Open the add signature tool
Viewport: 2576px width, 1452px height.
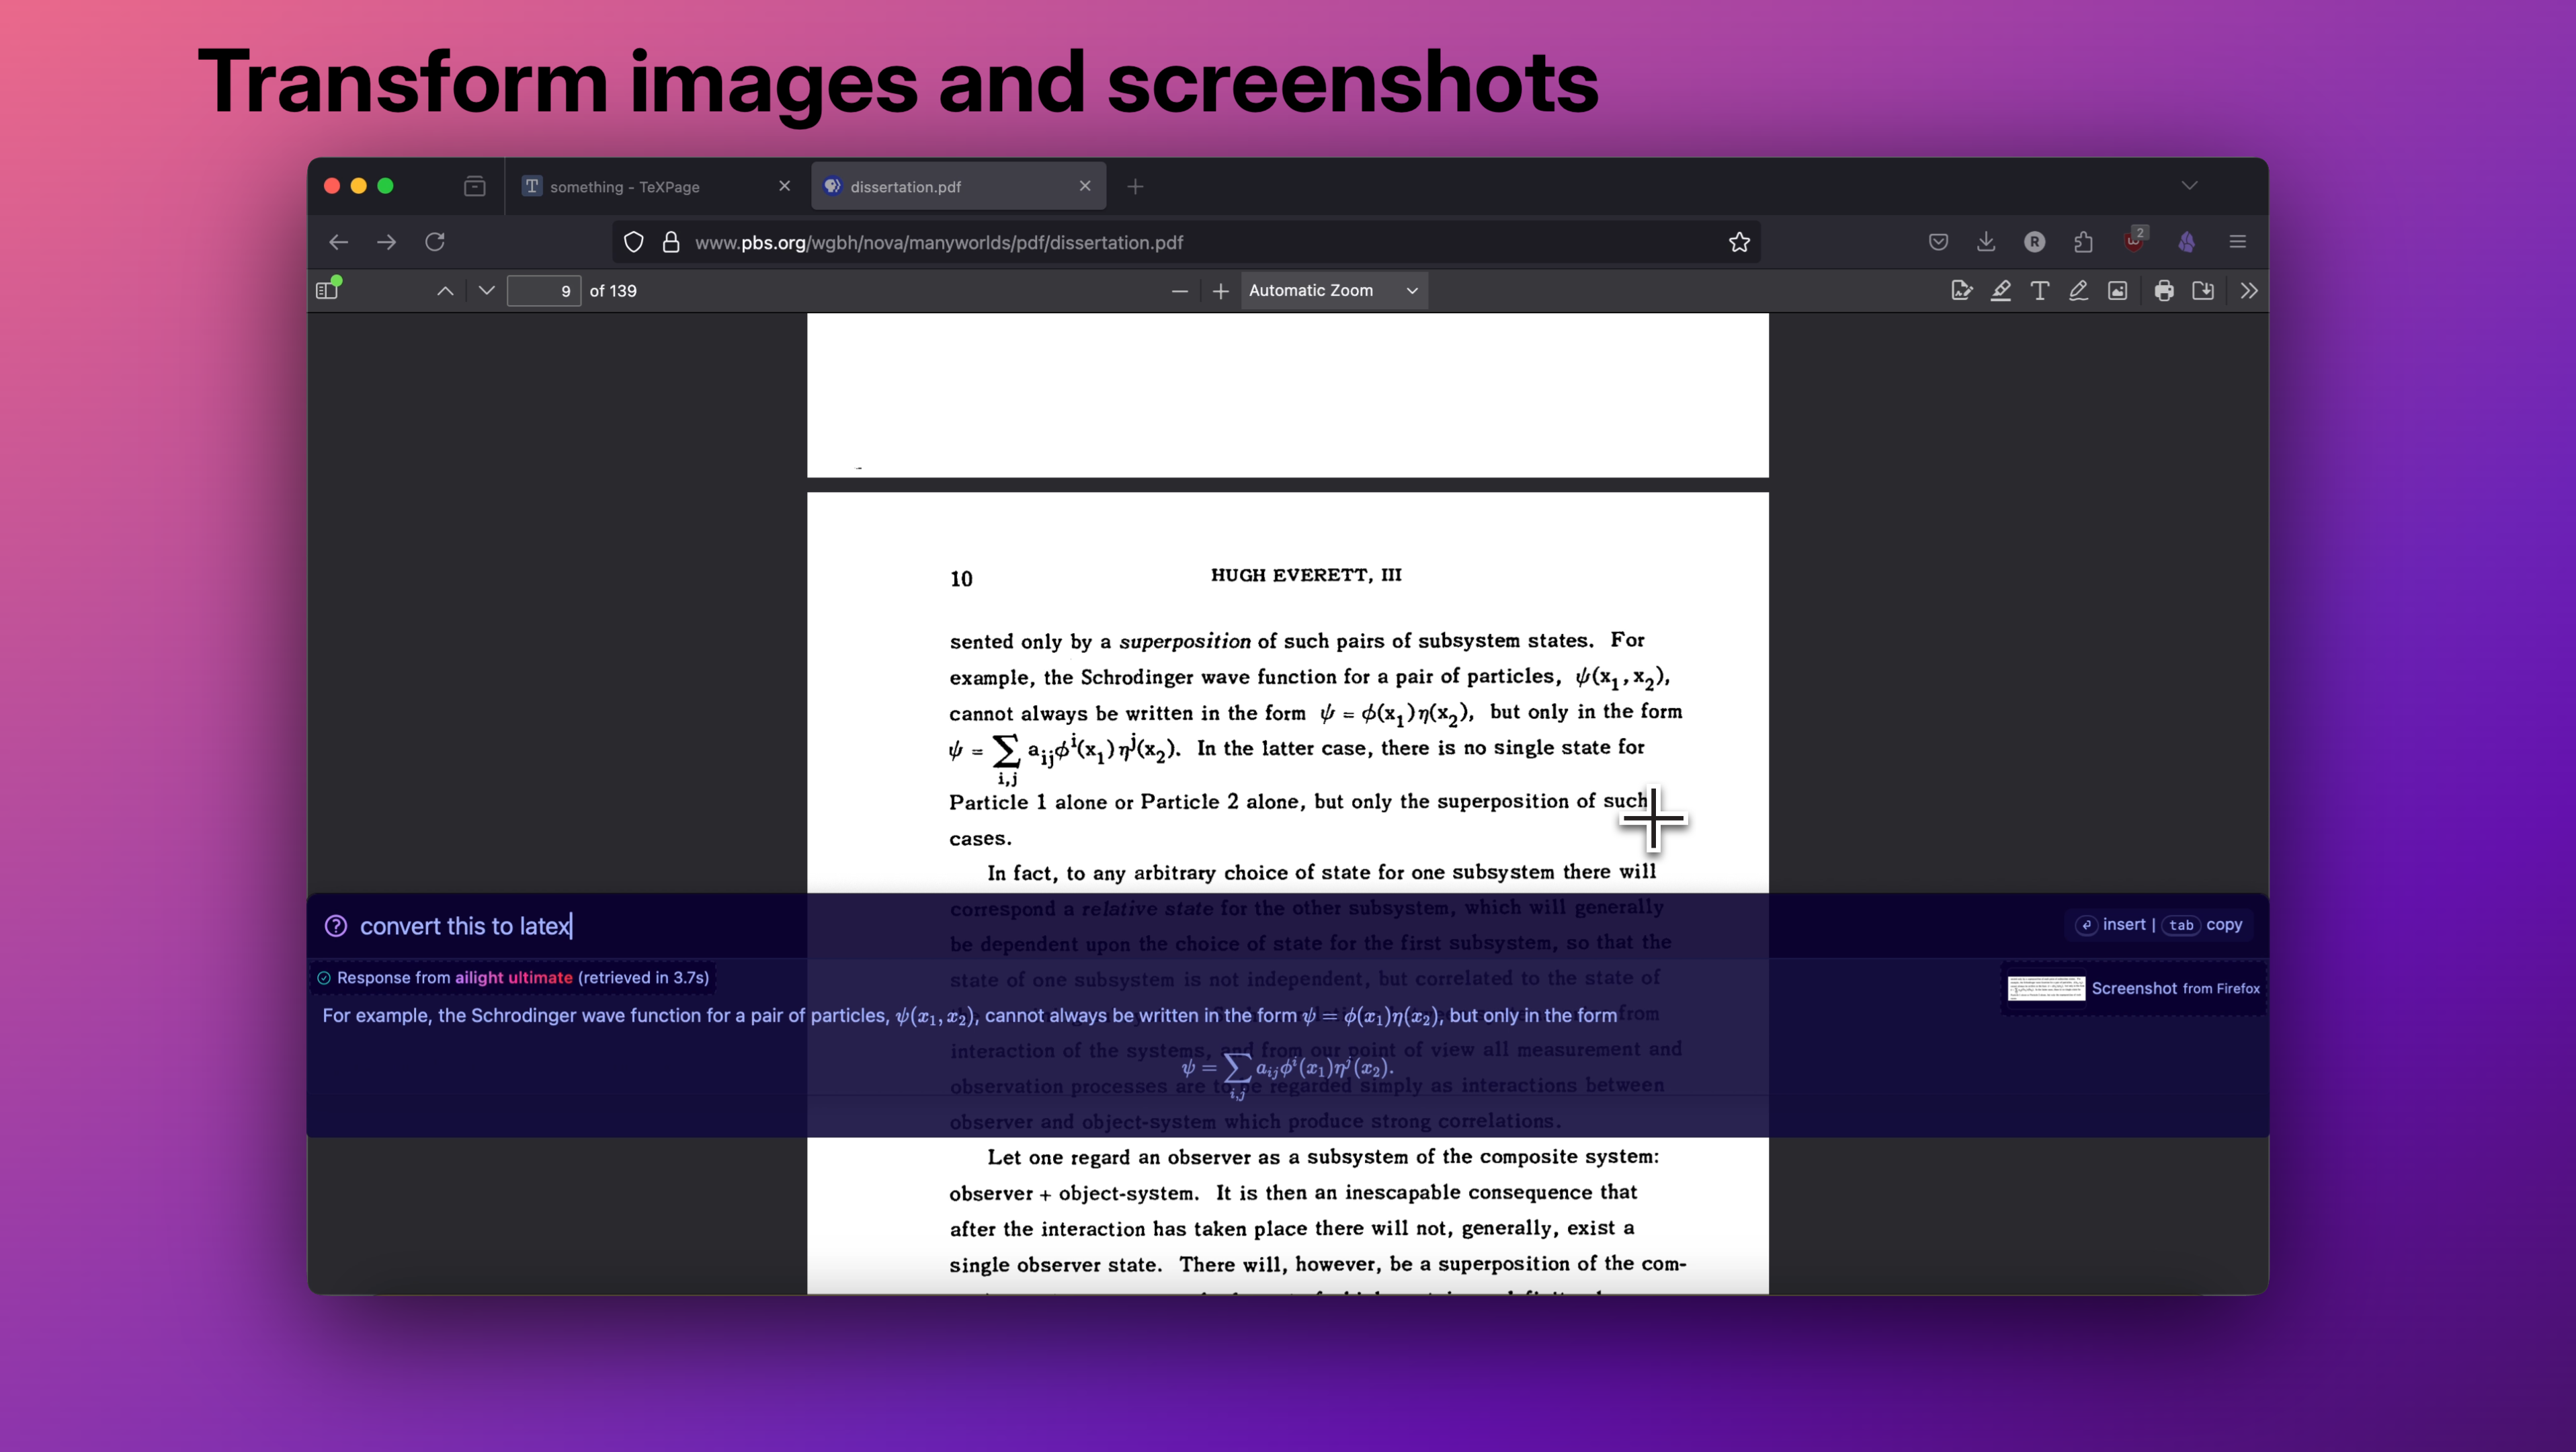pos(1961,291)
